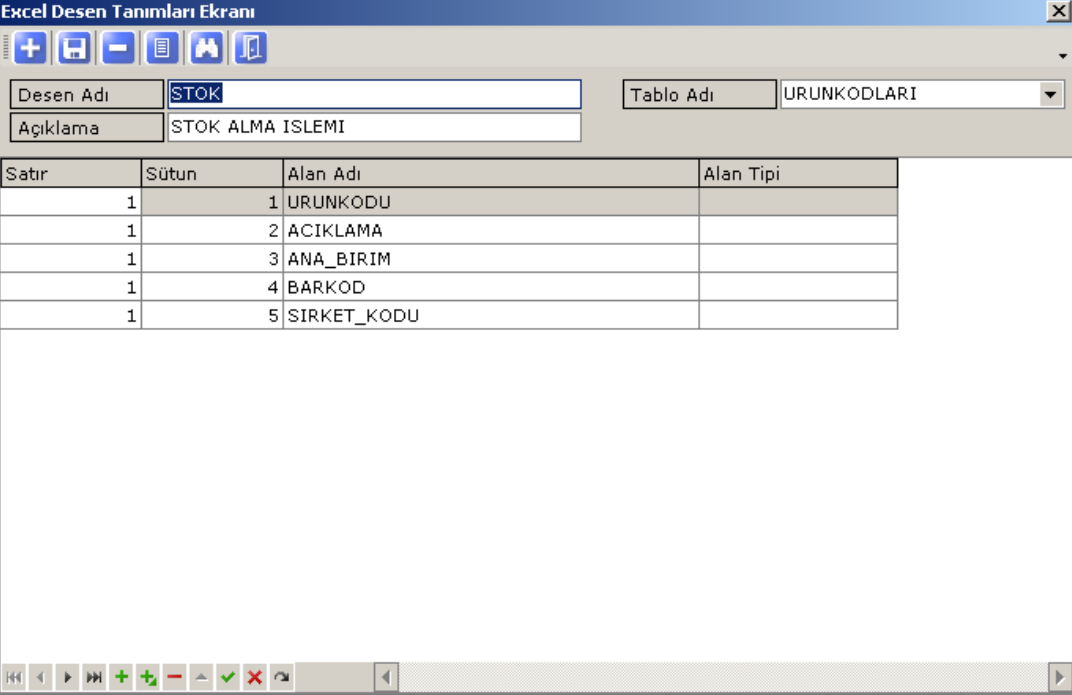
Task: Click the Edit row triangle navigator icon
Action: (201, 677)
